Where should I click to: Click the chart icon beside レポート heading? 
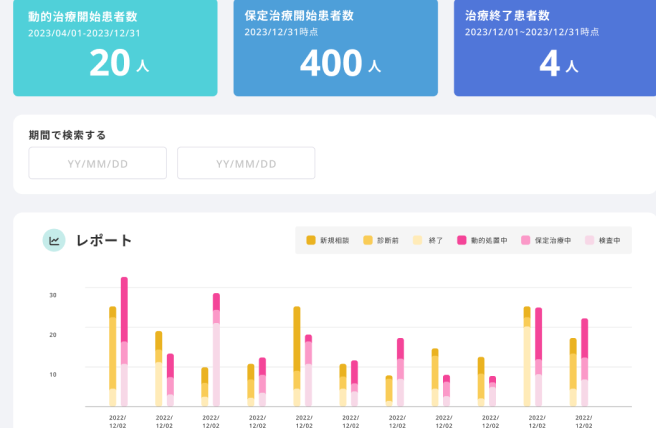(53, 240)
